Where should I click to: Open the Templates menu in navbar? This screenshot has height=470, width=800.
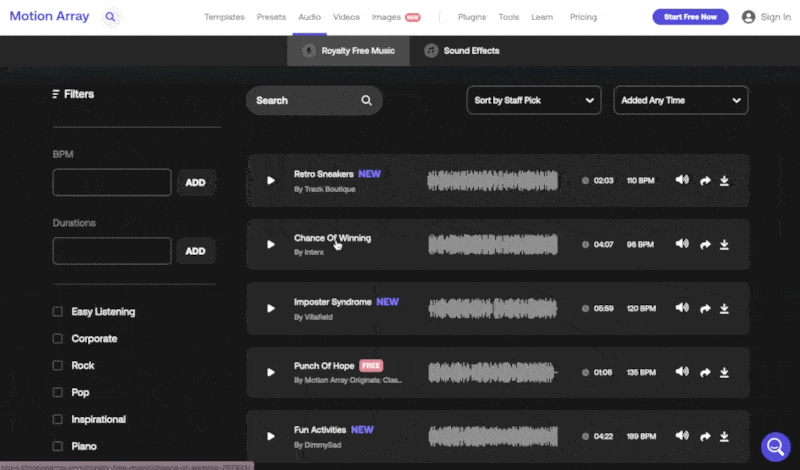(224, 17)
